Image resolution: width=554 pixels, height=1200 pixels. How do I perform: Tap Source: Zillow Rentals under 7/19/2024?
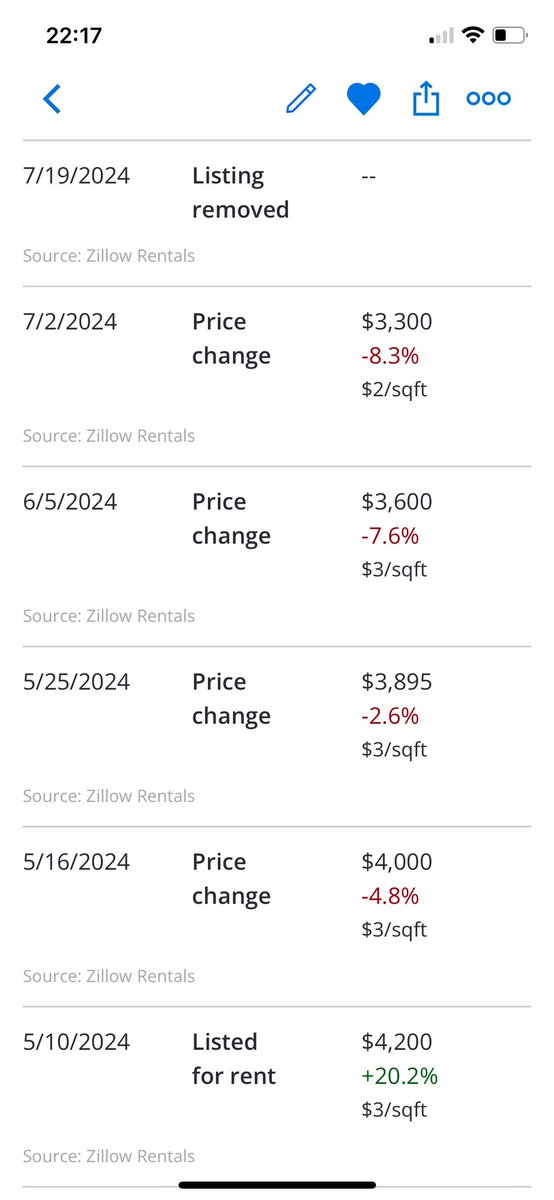[x=109, y=256]
